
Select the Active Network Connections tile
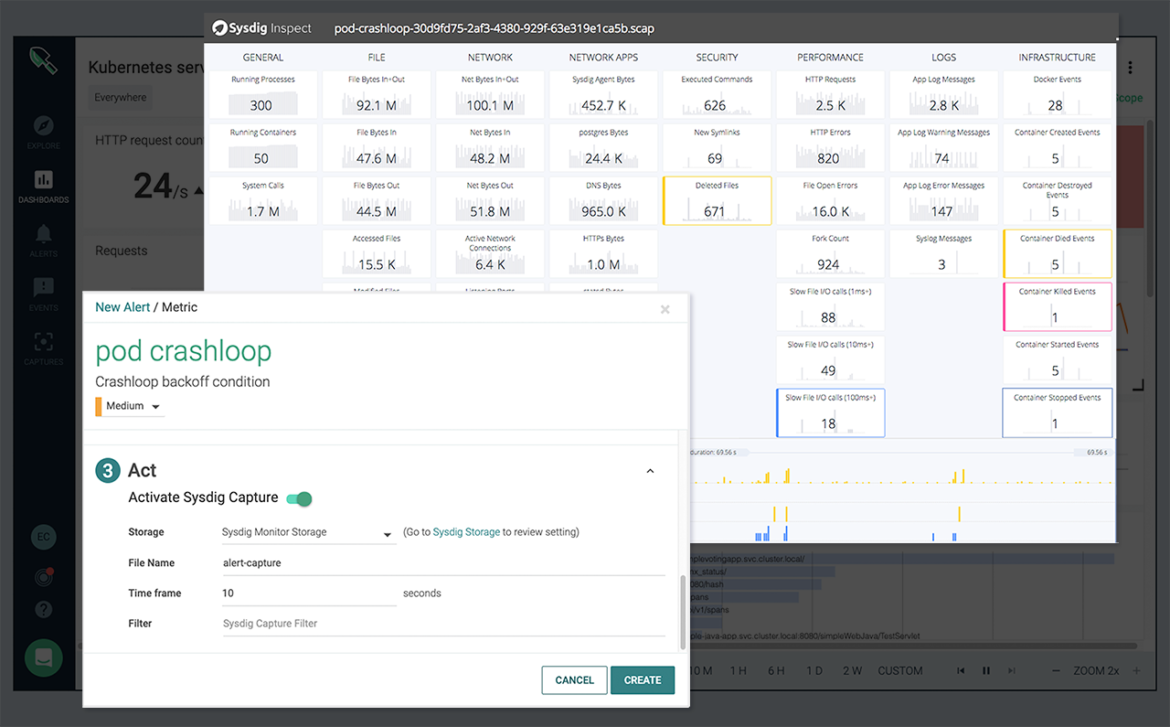coord(489,254)
